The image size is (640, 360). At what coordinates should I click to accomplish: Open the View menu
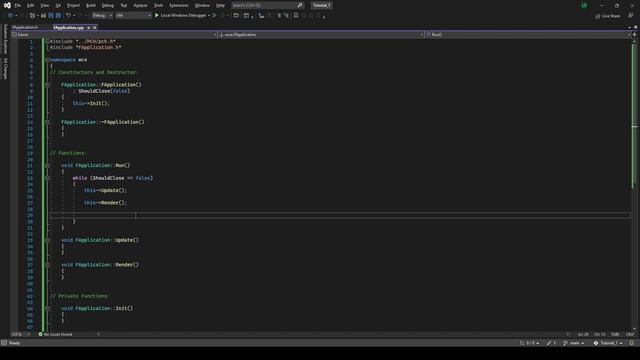[x=44, y=5]
